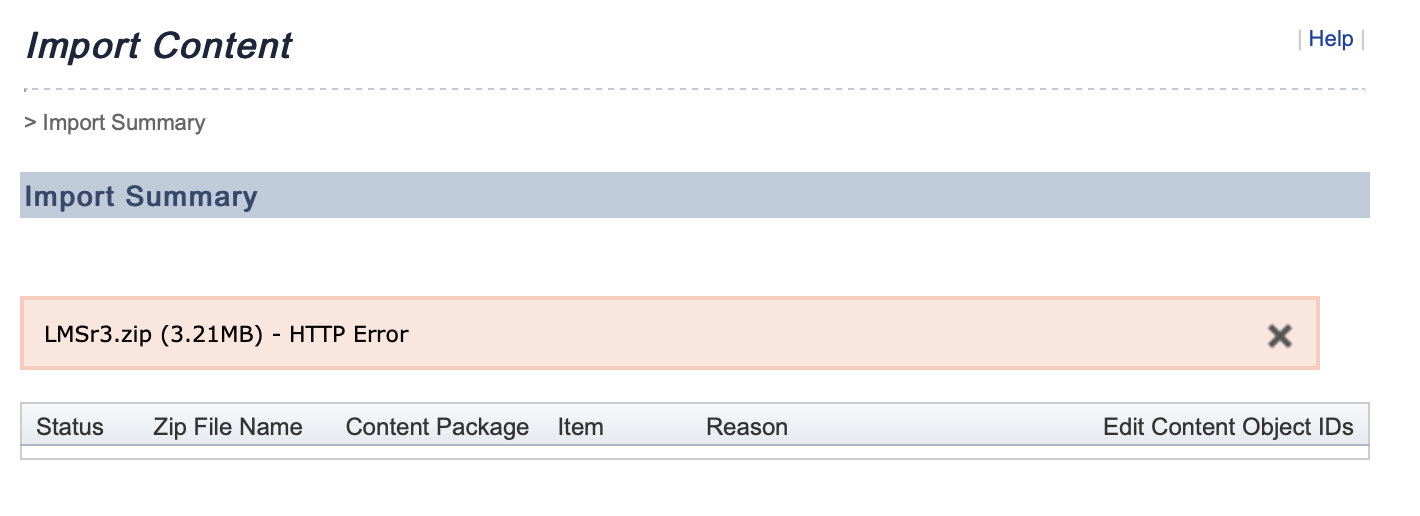Click the empty row below table headers
Image resolution: width=1420 pixels, height=516 pixels.
694,452
